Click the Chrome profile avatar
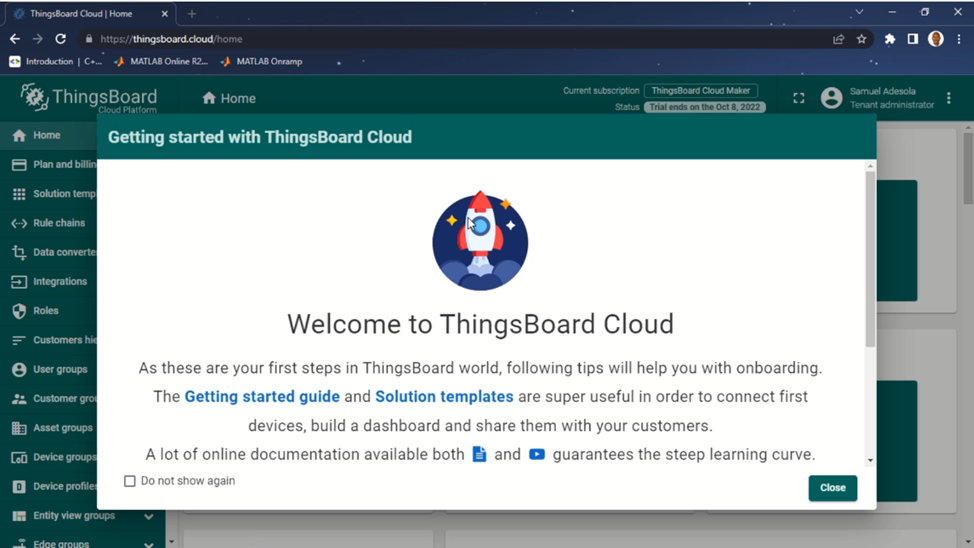This screenshot has width=974, height=548. 936,39
